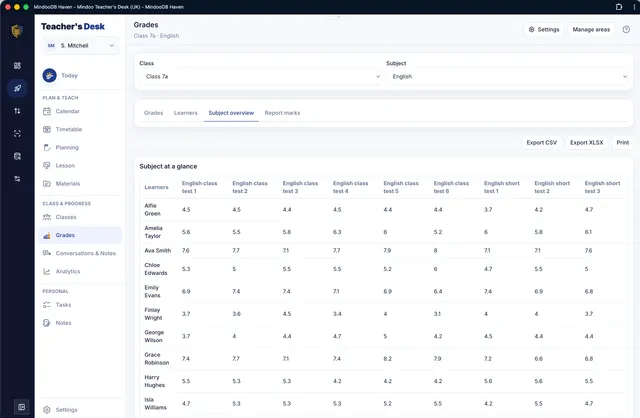Open the apps grid icon in dark rail
Image resolution: width=640 pixels, height=418 pixels.
[17, 66]
